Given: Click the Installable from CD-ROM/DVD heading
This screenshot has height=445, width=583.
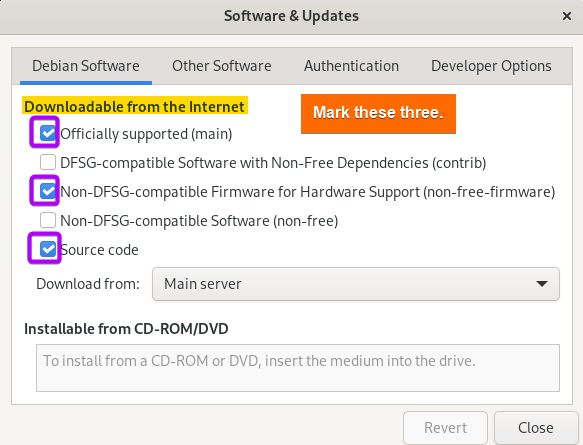Looking at the screenshot, I should click(126, 329).
